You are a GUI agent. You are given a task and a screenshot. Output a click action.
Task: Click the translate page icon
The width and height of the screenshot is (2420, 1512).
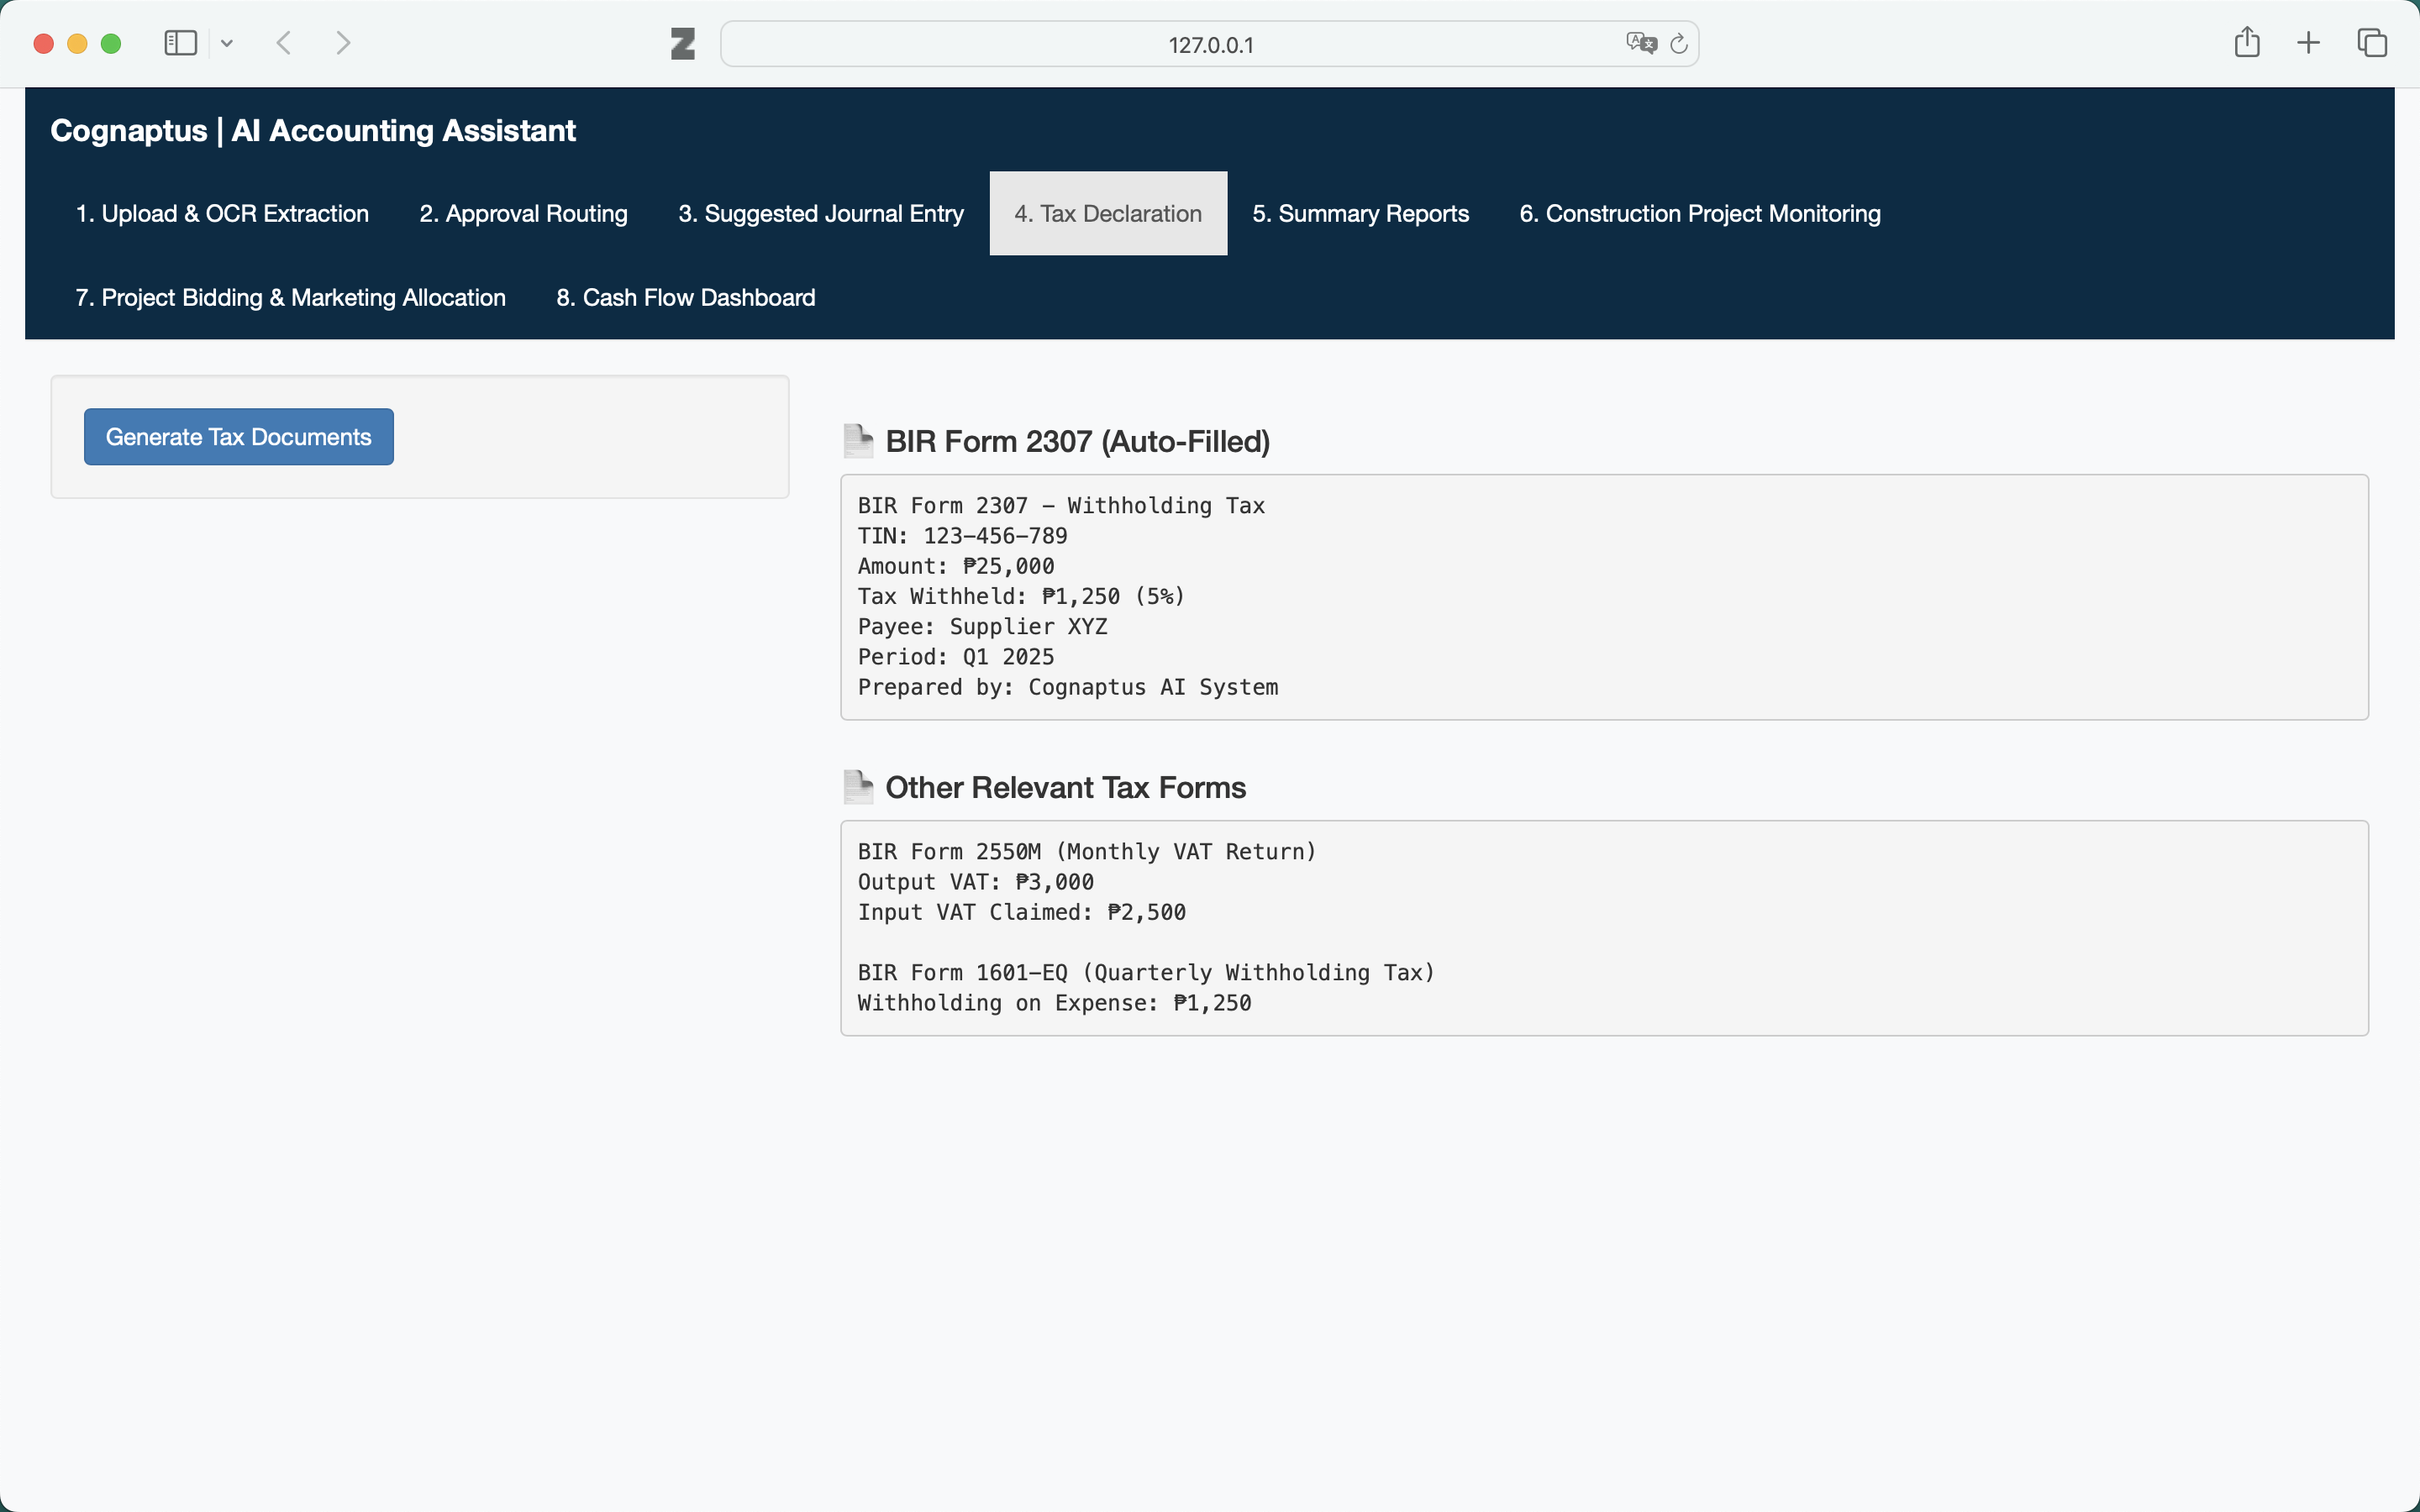click(1641, 43)
